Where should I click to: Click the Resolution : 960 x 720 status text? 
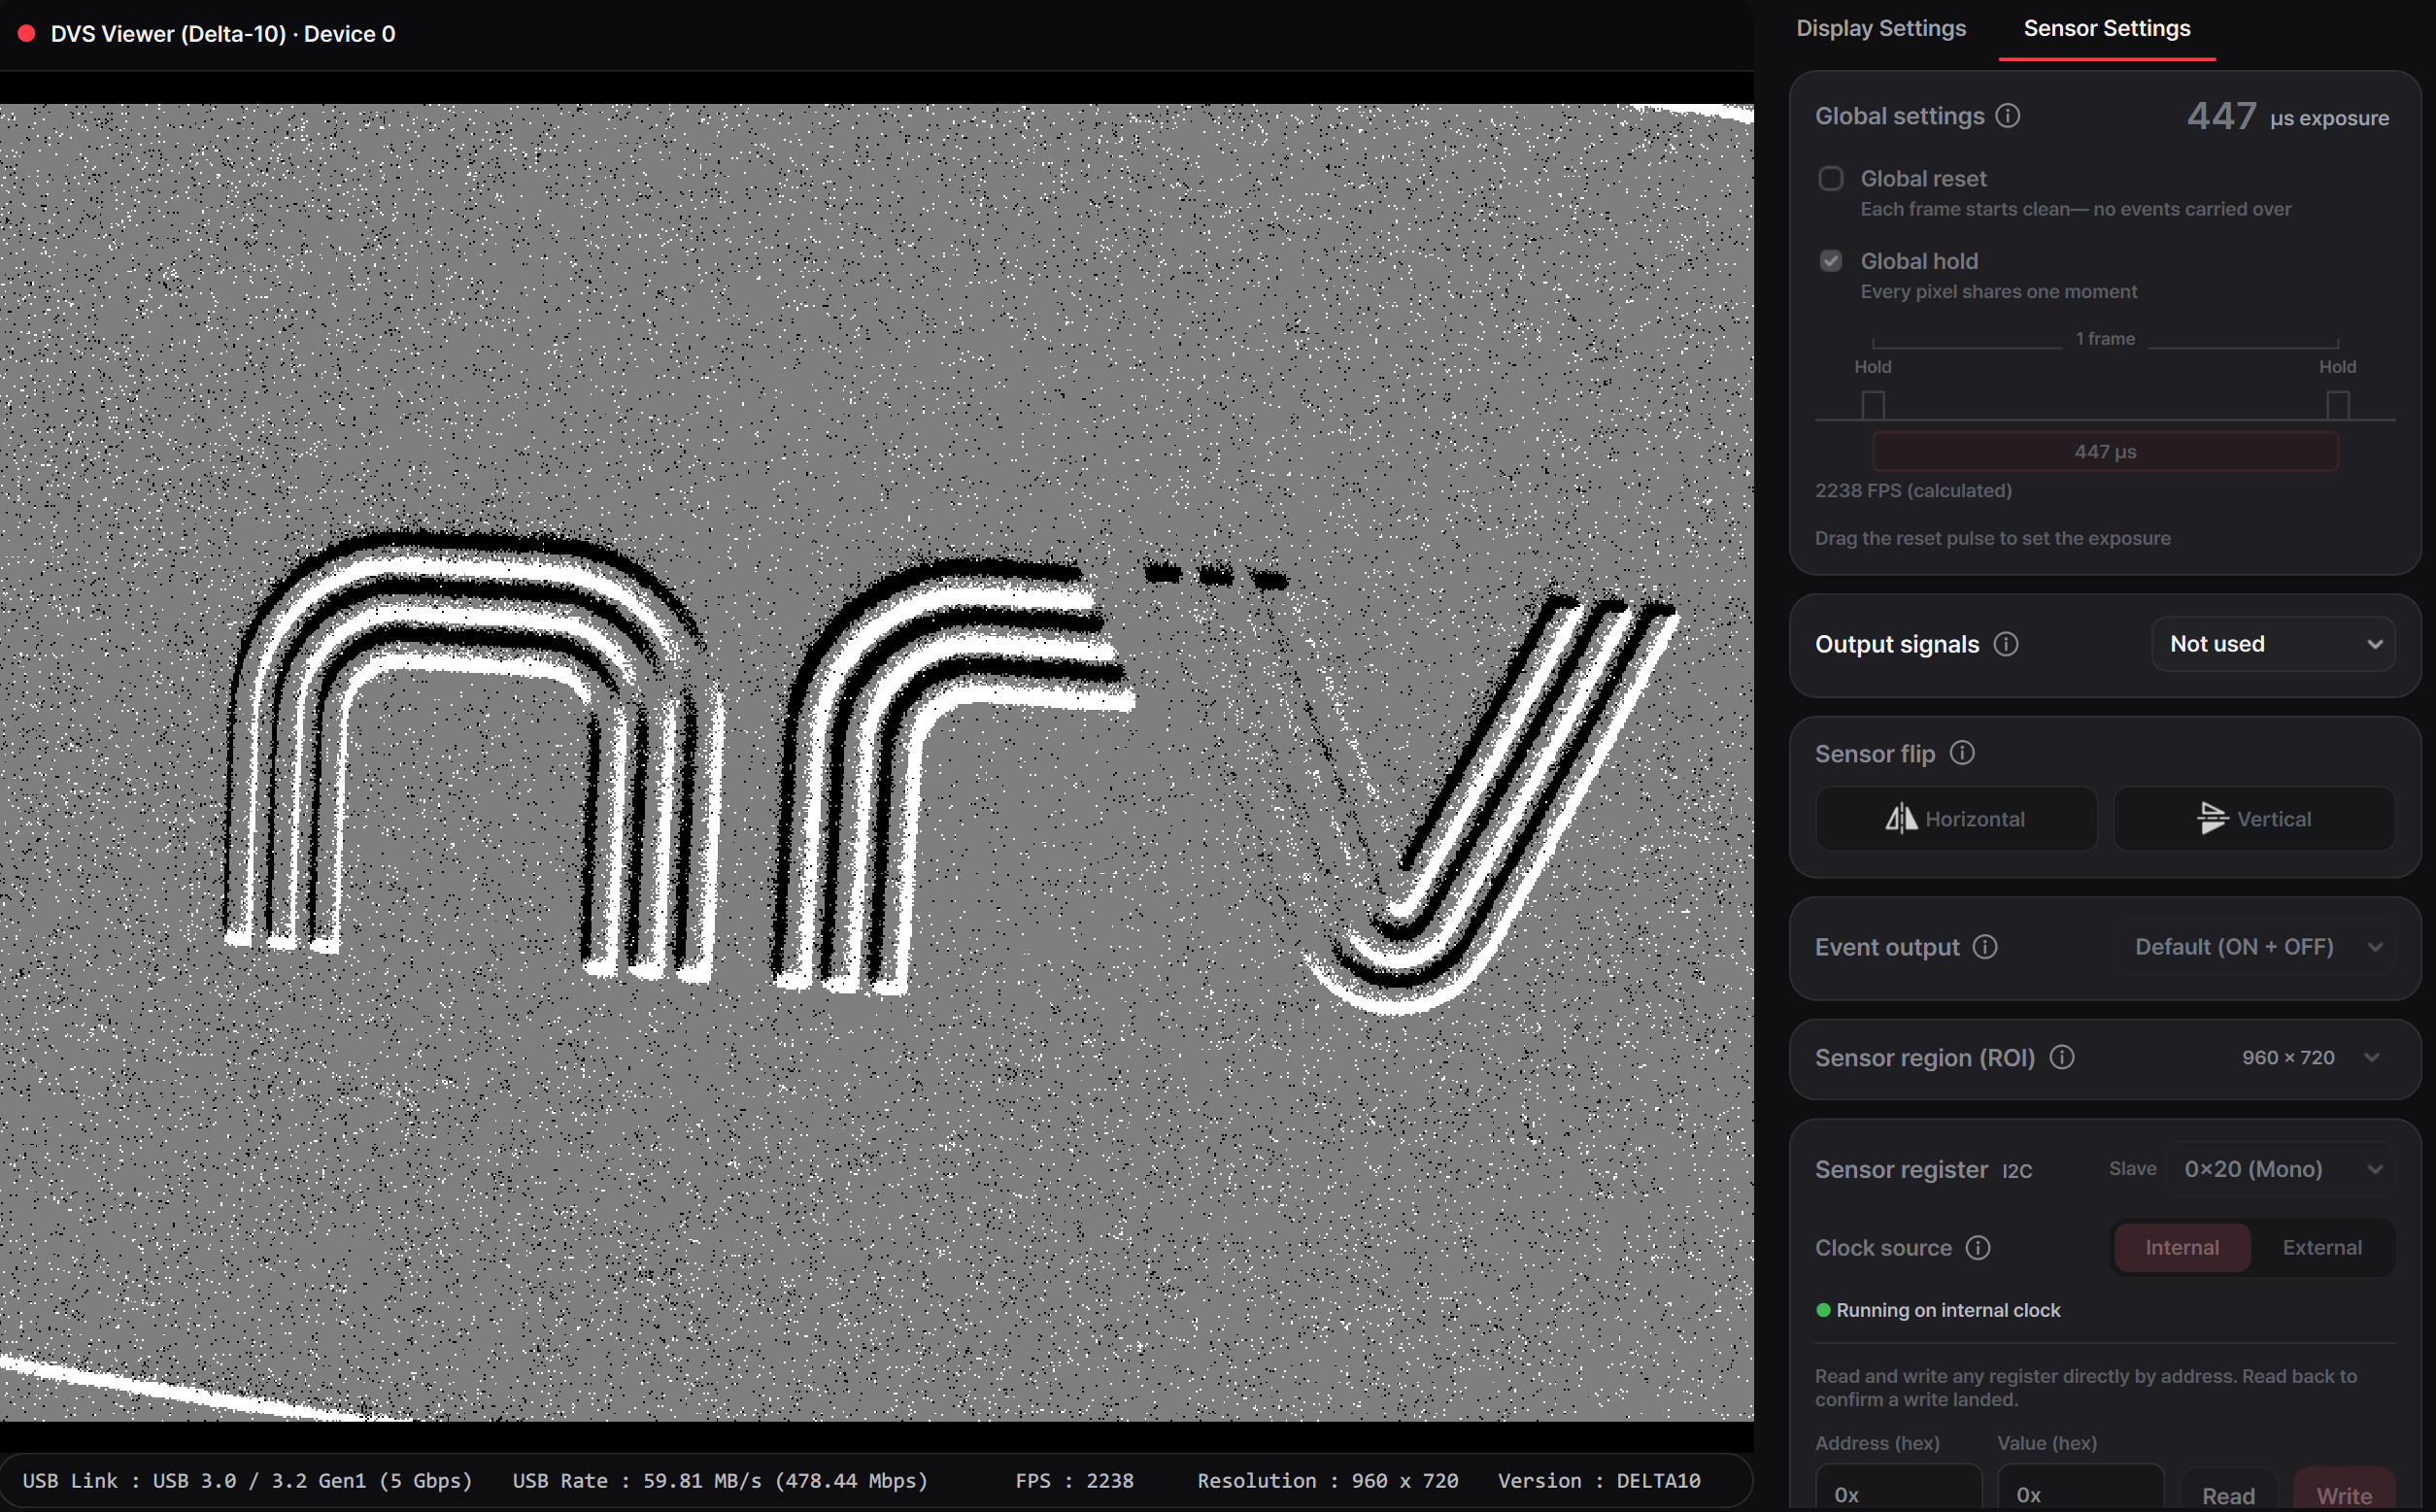point(1328,1481)
